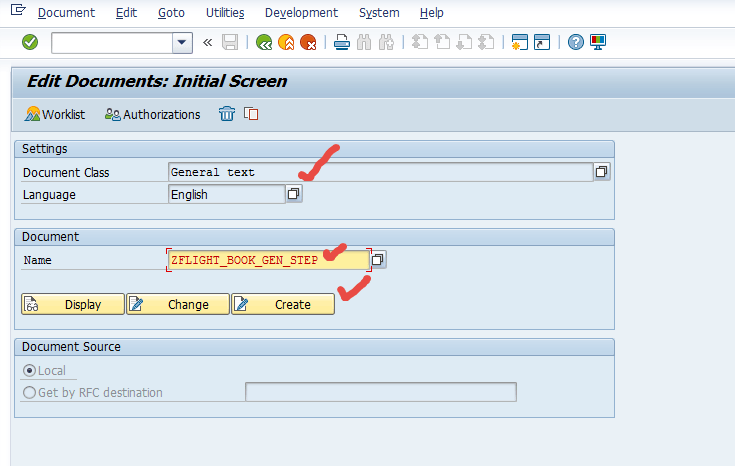This screenshot has width=735, height=466.
Task: Click the RFC destination input field
Action: [x=381, y=392]
